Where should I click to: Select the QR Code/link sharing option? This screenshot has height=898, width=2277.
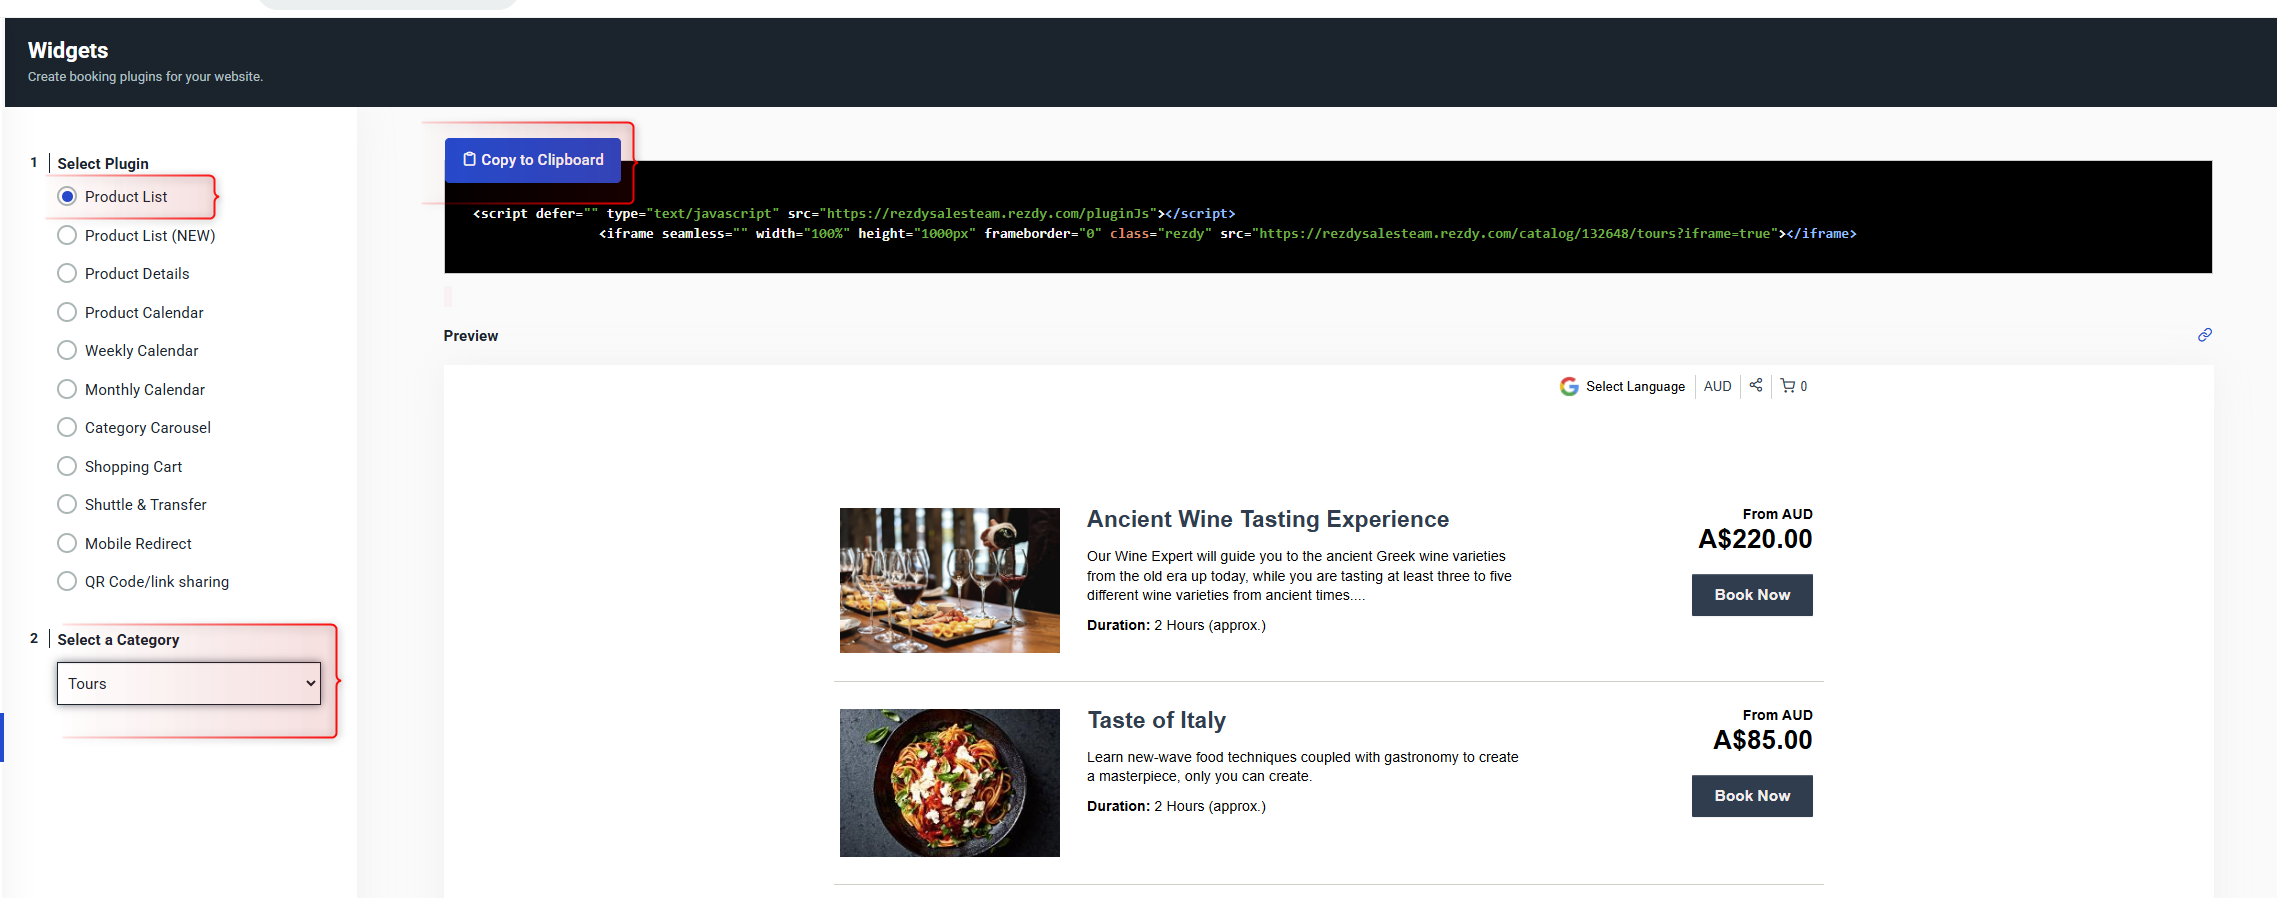(x=67, y=582)
